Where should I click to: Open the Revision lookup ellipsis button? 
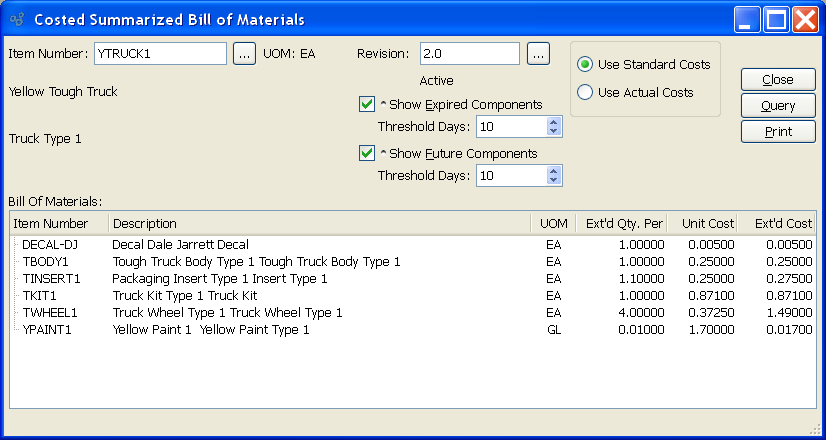[537, 54]
